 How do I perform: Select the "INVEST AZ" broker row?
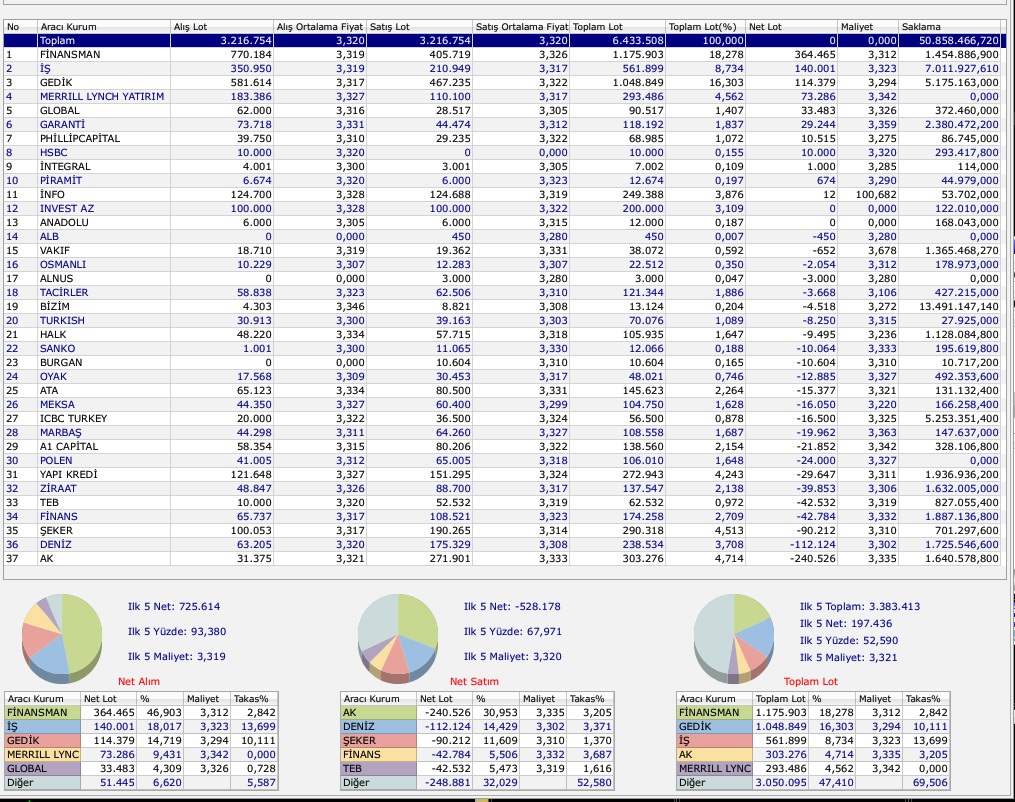coord(502,208)
